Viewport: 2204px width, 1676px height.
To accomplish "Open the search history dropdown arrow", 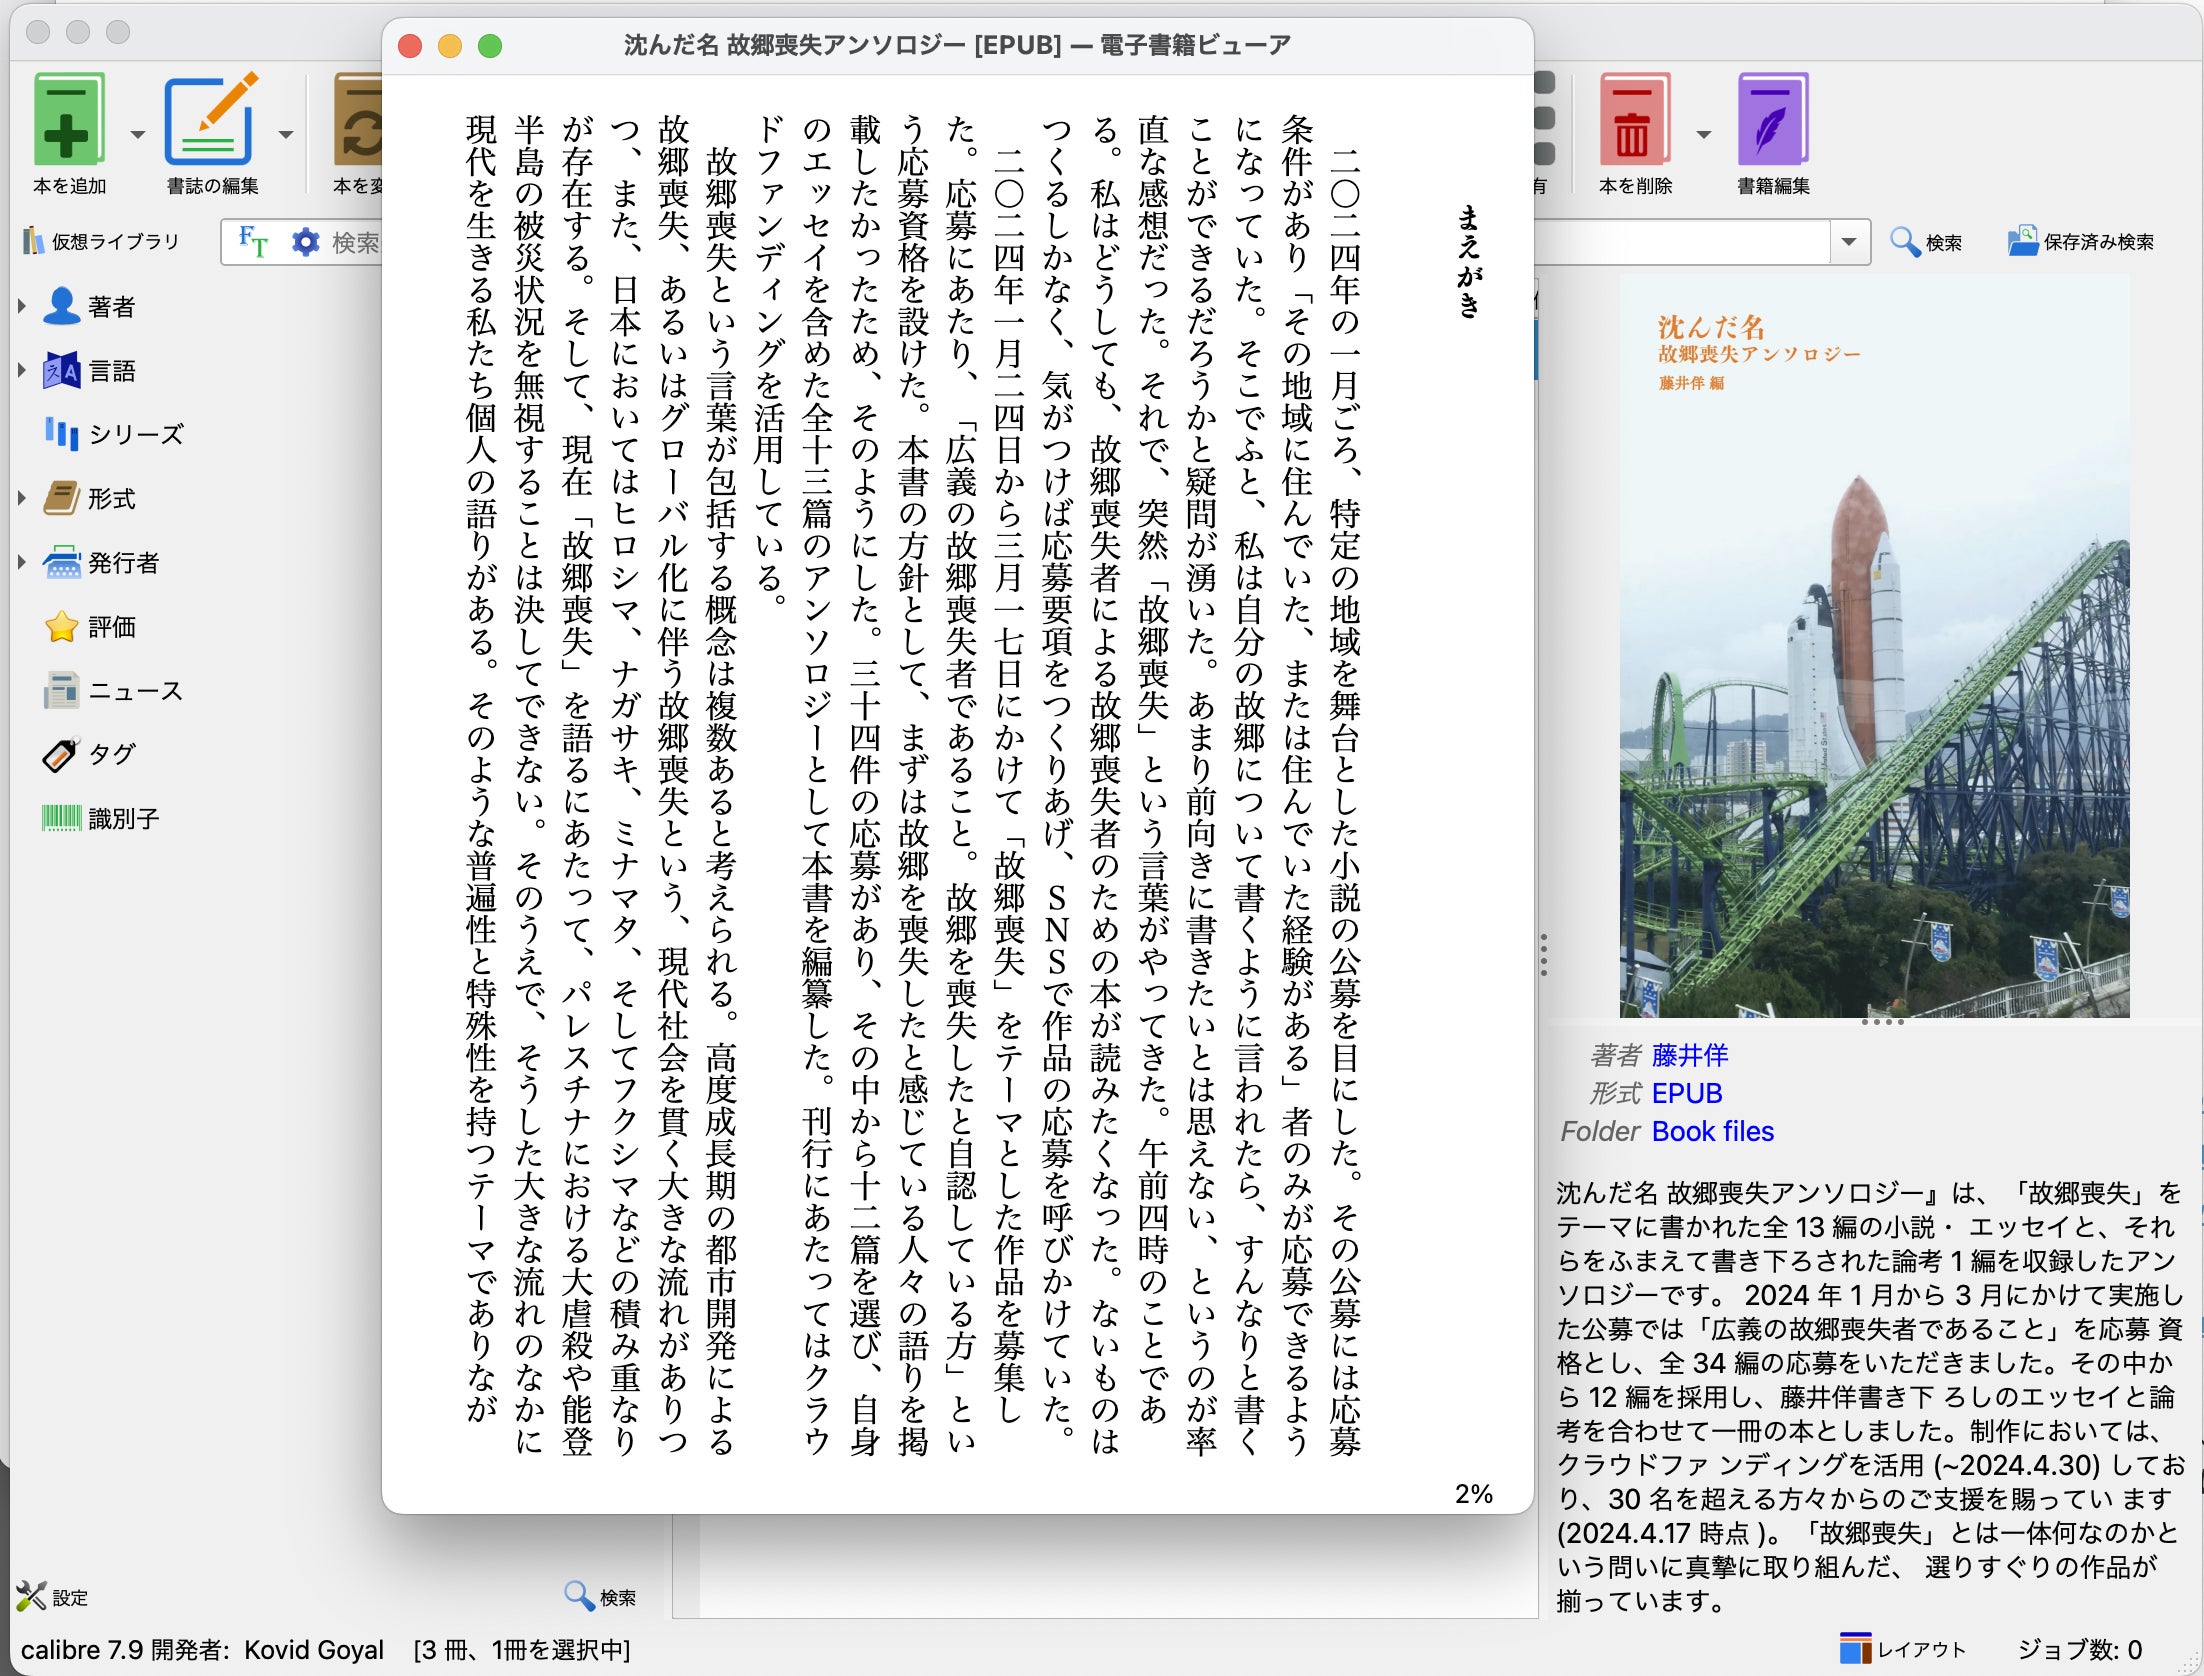I will point(1849,242).
